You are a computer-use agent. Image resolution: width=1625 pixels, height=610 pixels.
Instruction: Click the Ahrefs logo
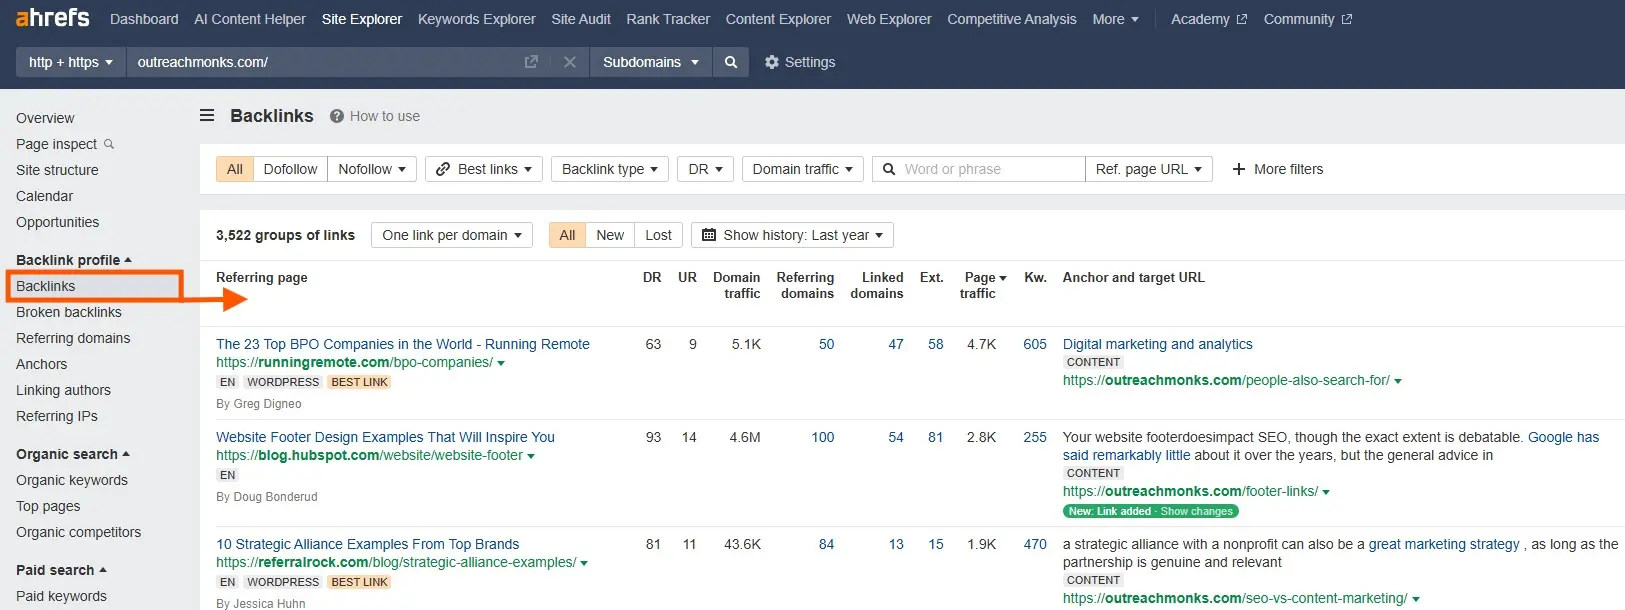coord(52,18)
